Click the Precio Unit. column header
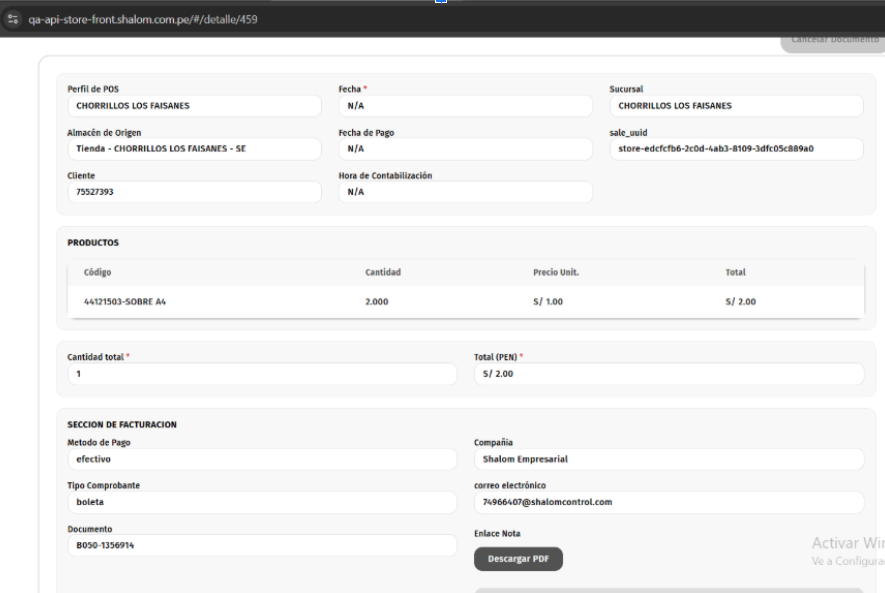Screen dimensions: 885x593 click(556, 272)
